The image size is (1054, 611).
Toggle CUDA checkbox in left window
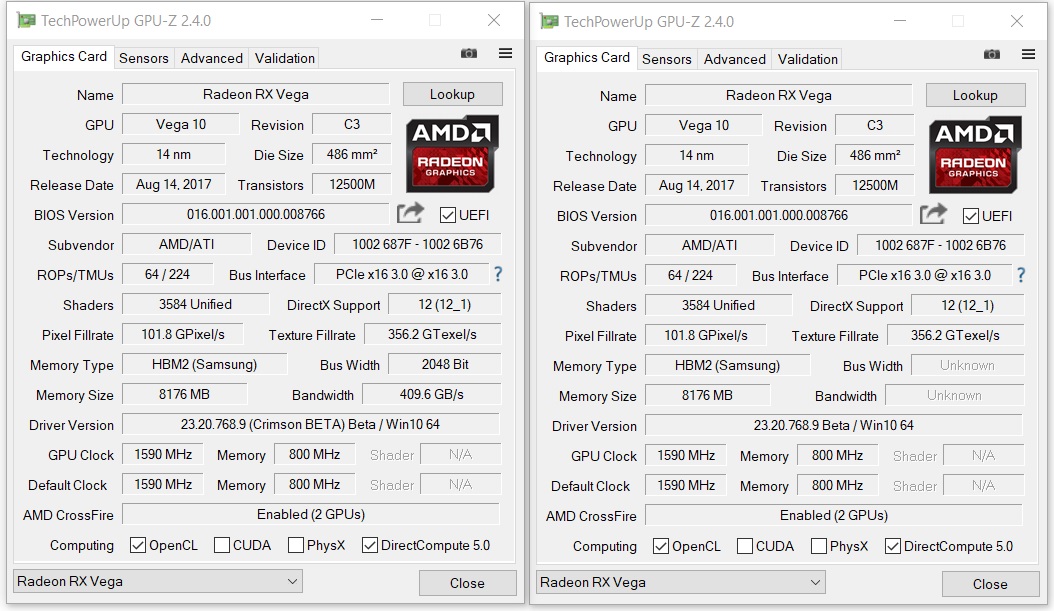click(x=222, y=545)
